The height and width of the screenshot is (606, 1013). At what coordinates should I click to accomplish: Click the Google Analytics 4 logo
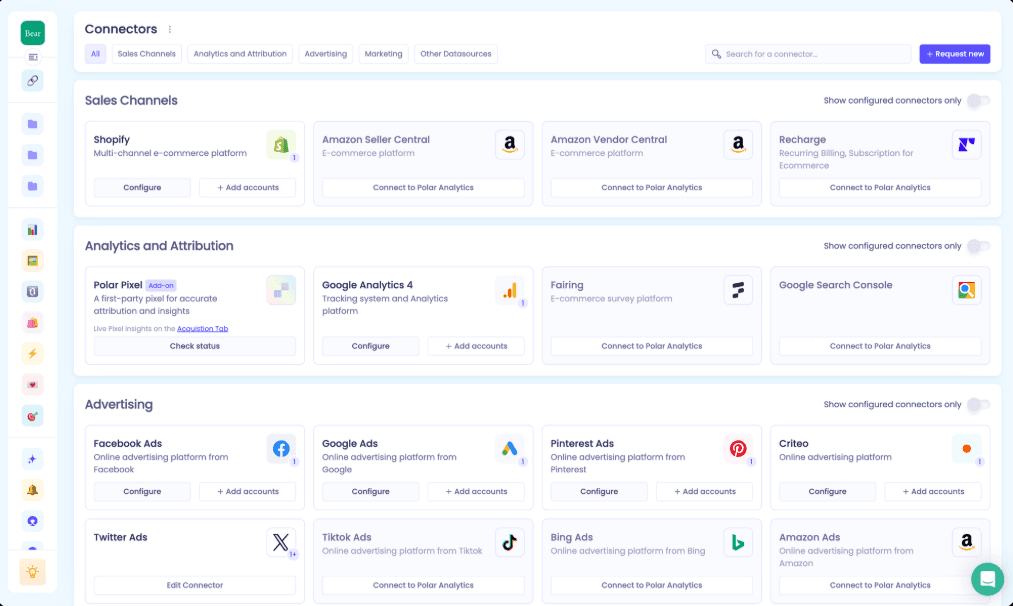pos(510,291)
